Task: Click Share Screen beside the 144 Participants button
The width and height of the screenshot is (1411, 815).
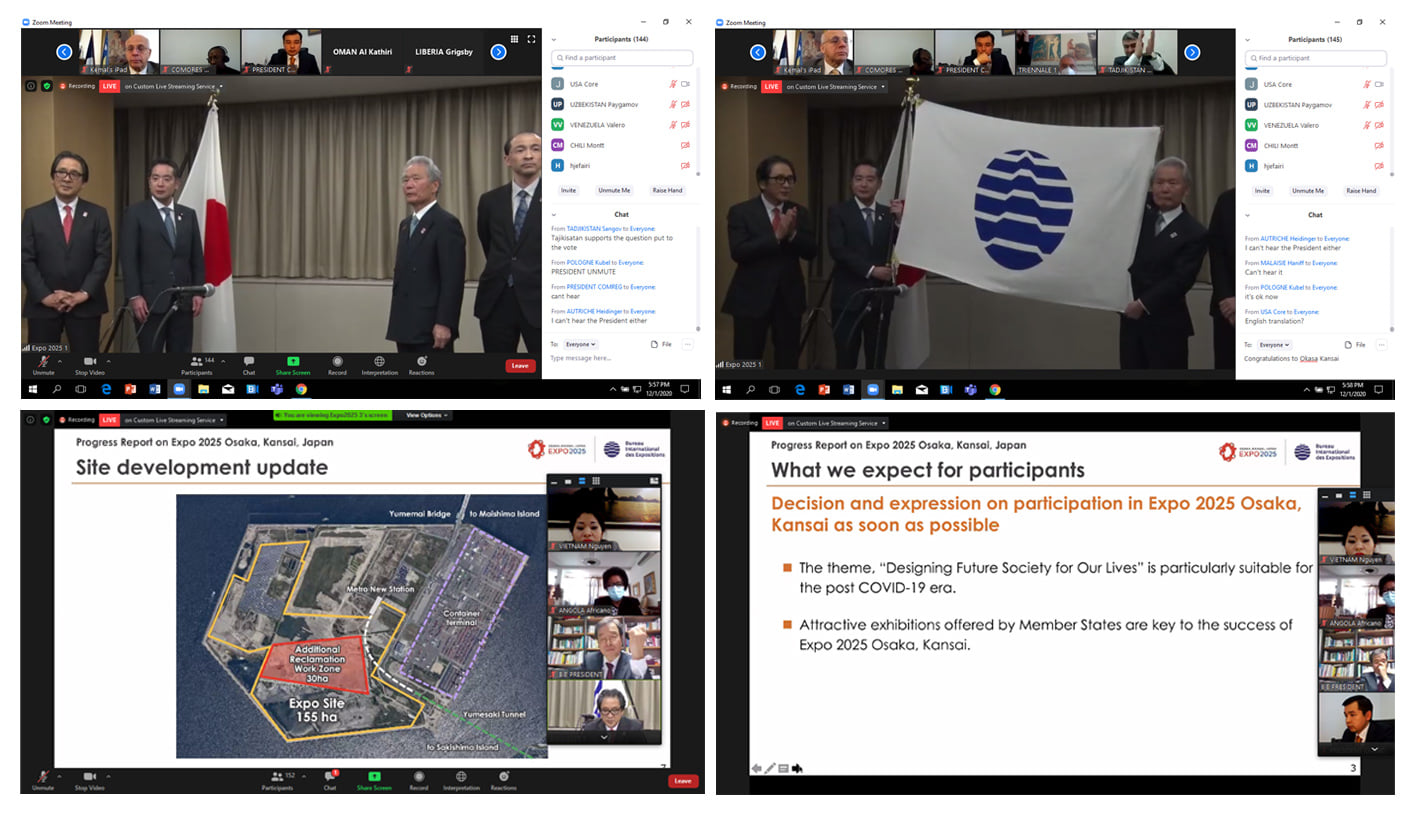Action: pos(293,364)
